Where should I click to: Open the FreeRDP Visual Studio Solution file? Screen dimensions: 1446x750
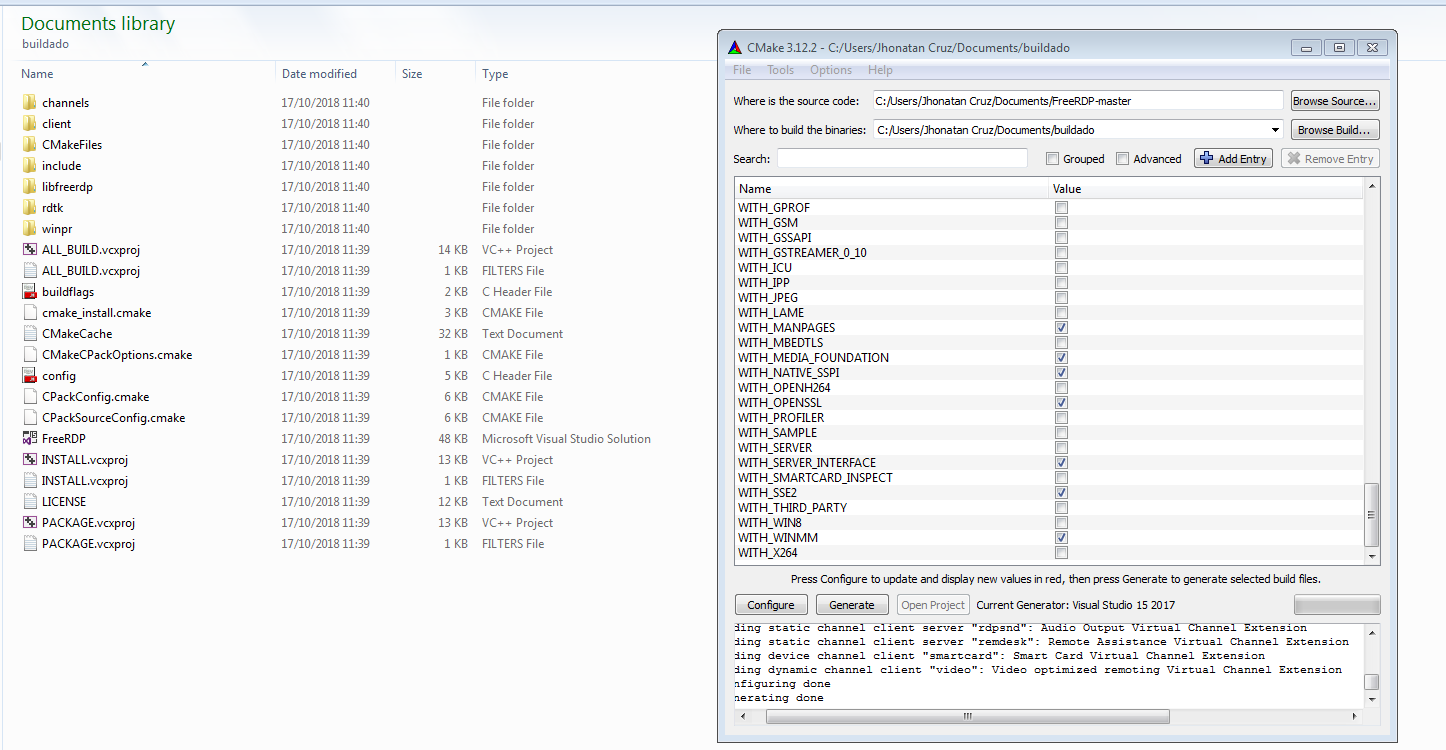[x=30, y=438]
